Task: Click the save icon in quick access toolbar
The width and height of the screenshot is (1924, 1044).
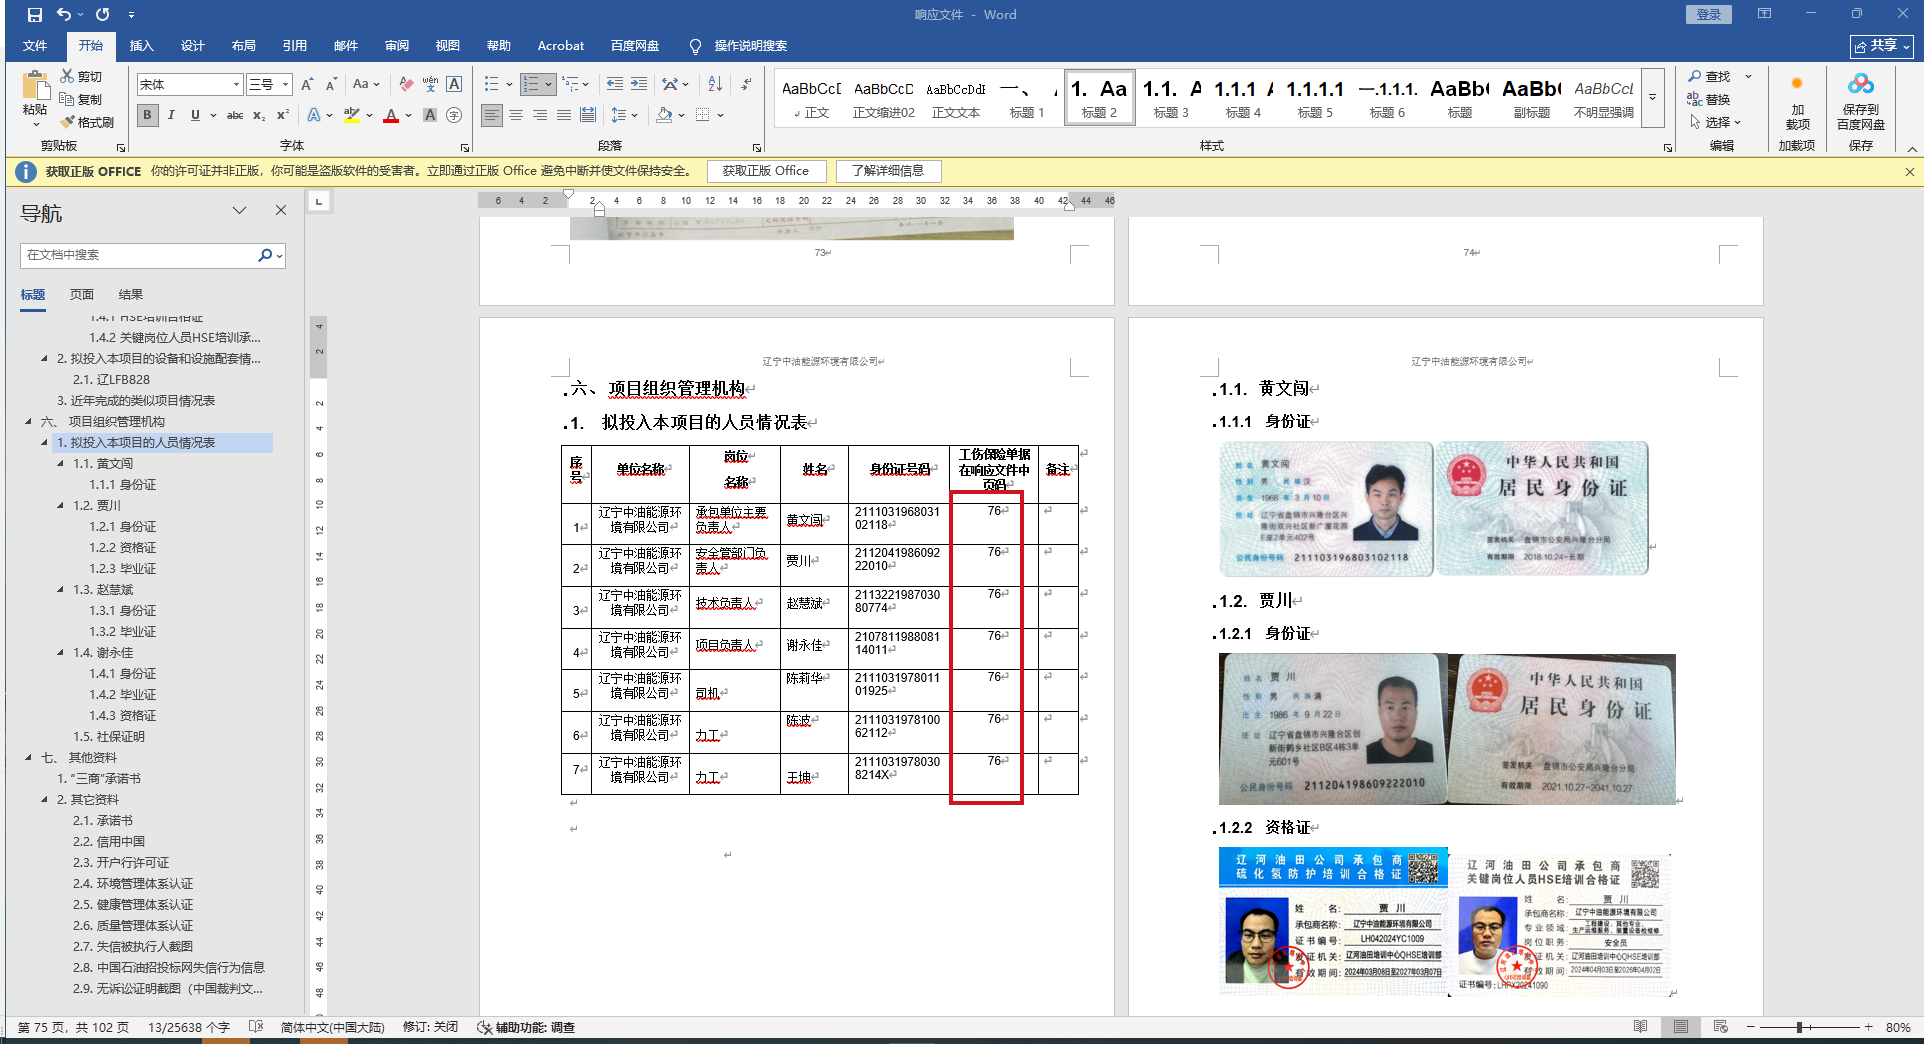Action: point(35,15)
